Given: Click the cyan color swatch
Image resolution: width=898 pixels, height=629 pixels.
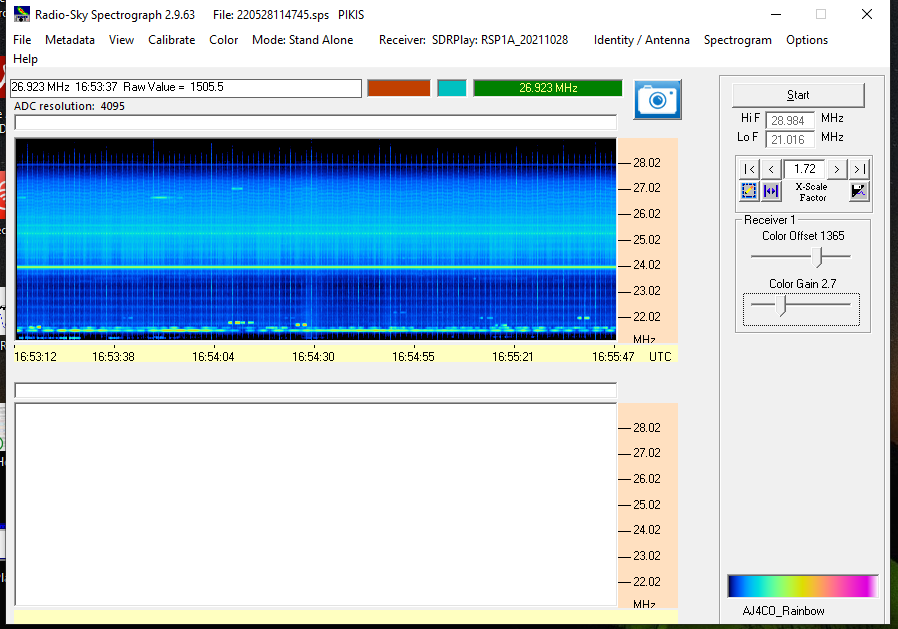Looking at the screenshot, I should (452, 88).
